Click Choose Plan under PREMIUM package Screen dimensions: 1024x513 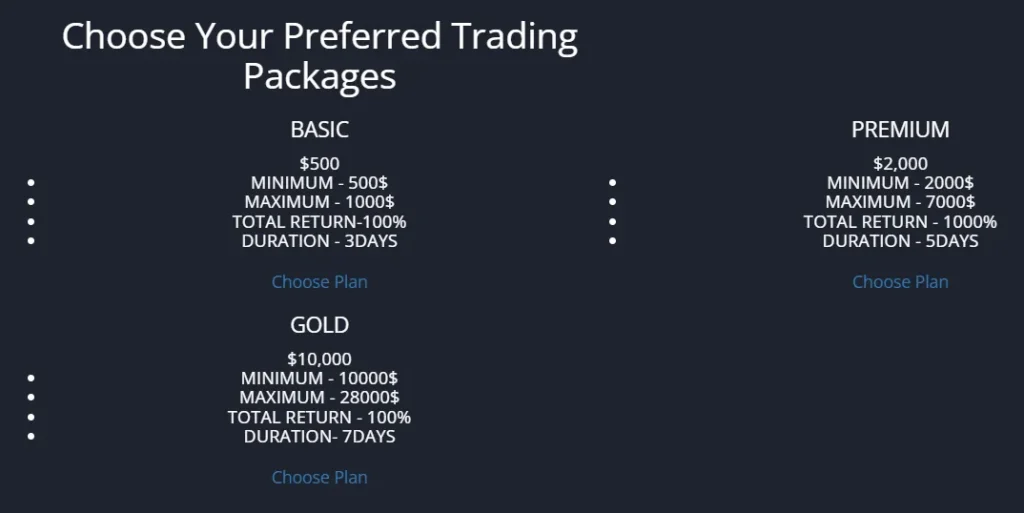click(900, 282)
